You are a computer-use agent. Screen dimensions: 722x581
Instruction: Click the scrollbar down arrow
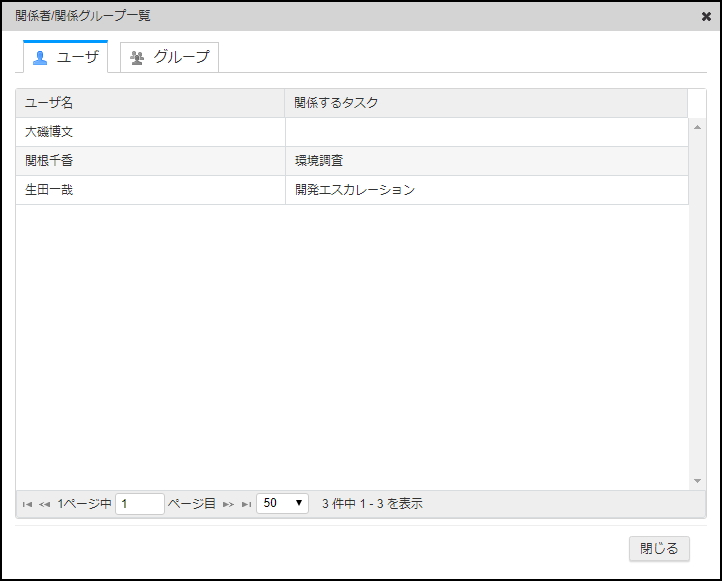(698, 481)
